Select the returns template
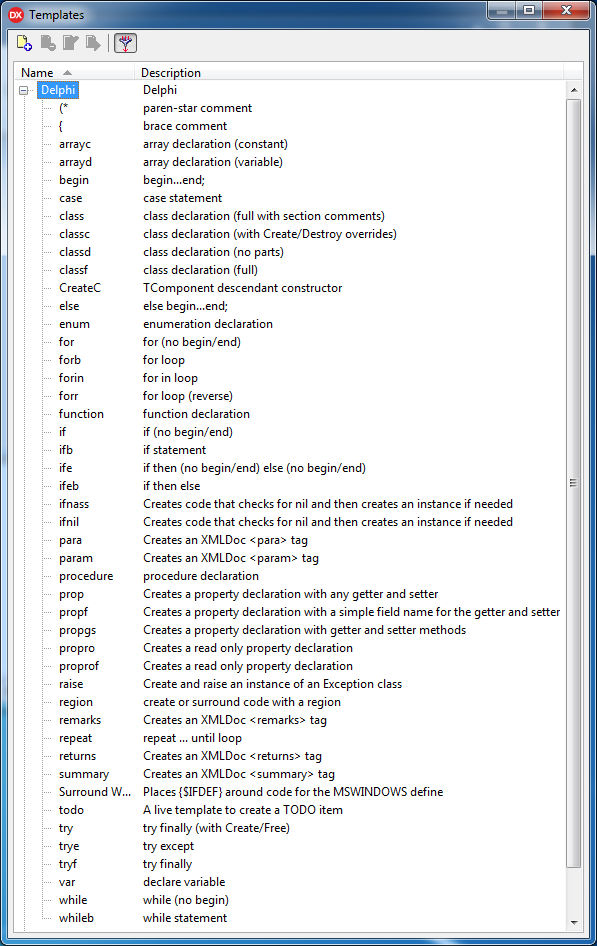The width and height of the screenshot is (597, 946). pos(77,756)
